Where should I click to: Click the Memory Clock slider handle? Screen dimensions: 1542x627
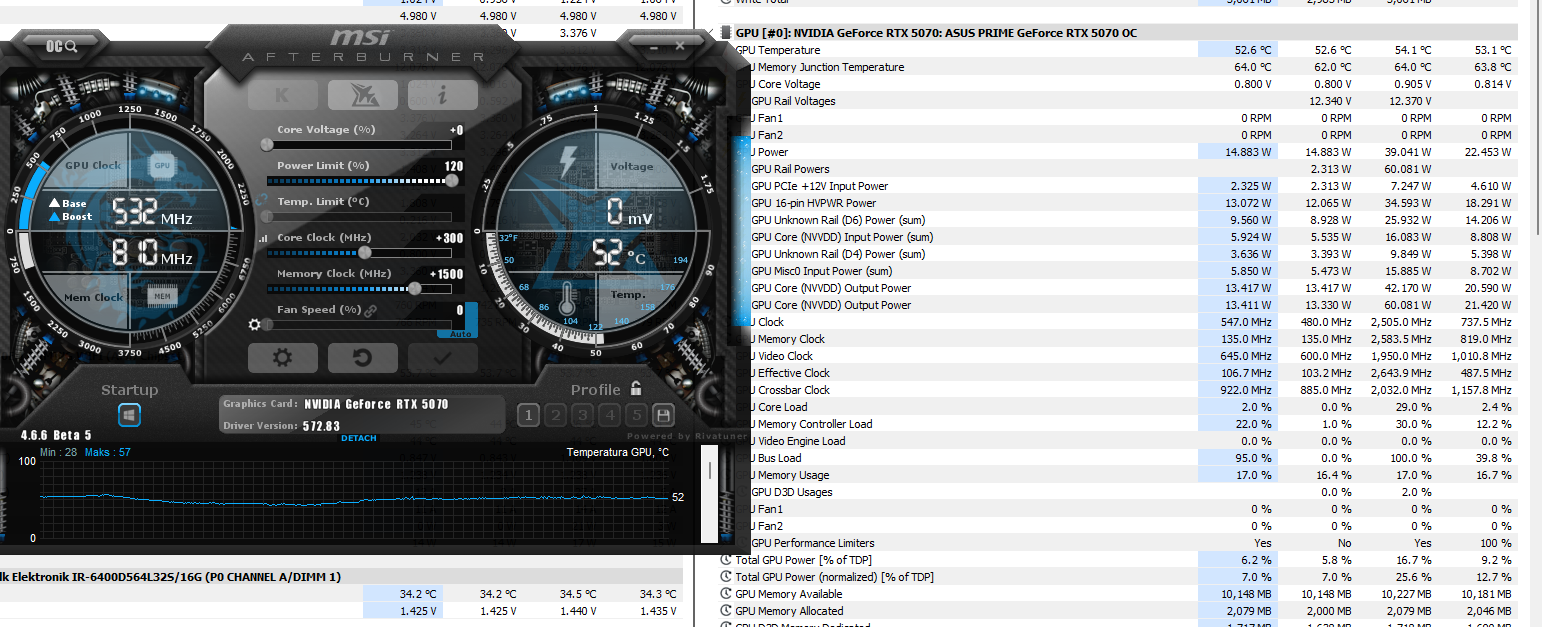point(415,289)
